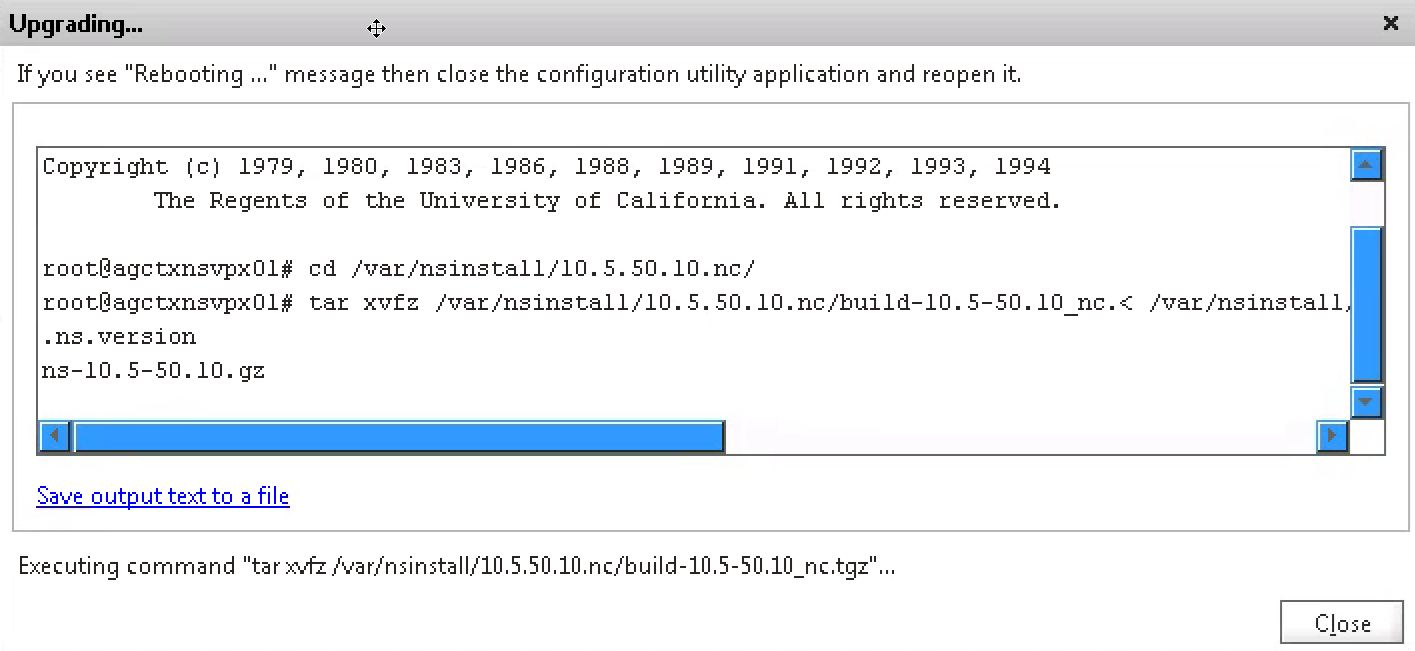Click the Regents of the University line
The image size is (1415, 651).
(606, 201)
